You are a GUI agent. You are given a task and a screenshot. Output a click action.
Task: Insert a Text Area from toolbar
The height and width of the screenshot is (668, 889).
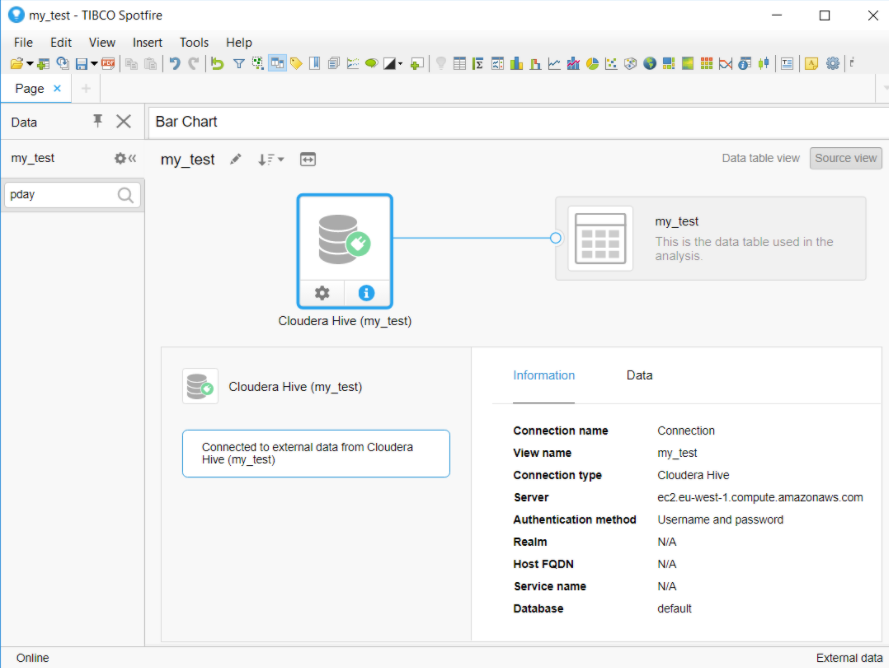click(787, 64)
